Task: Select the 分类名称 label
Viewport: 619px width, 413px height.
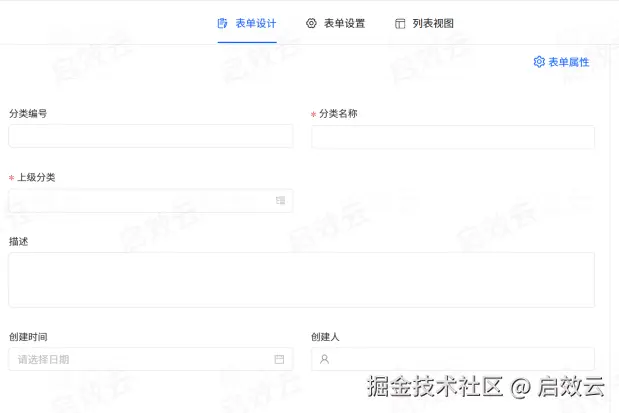Action: tap(338, 114)
